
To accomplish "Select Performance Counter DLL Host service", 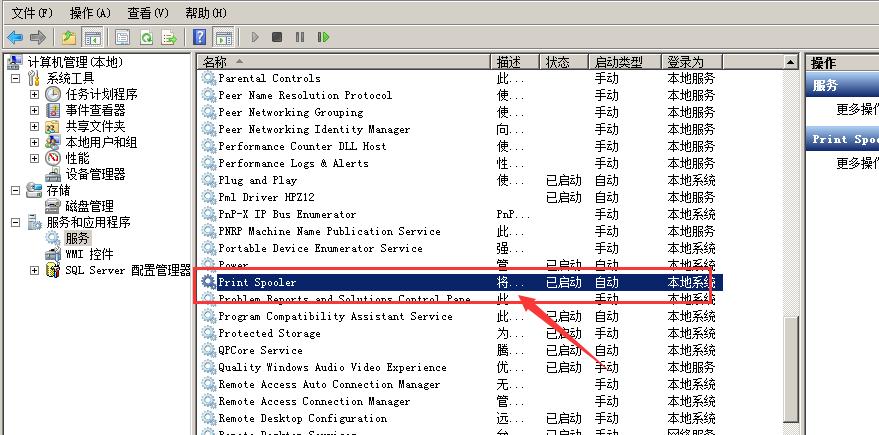I will tap(302, 146).
